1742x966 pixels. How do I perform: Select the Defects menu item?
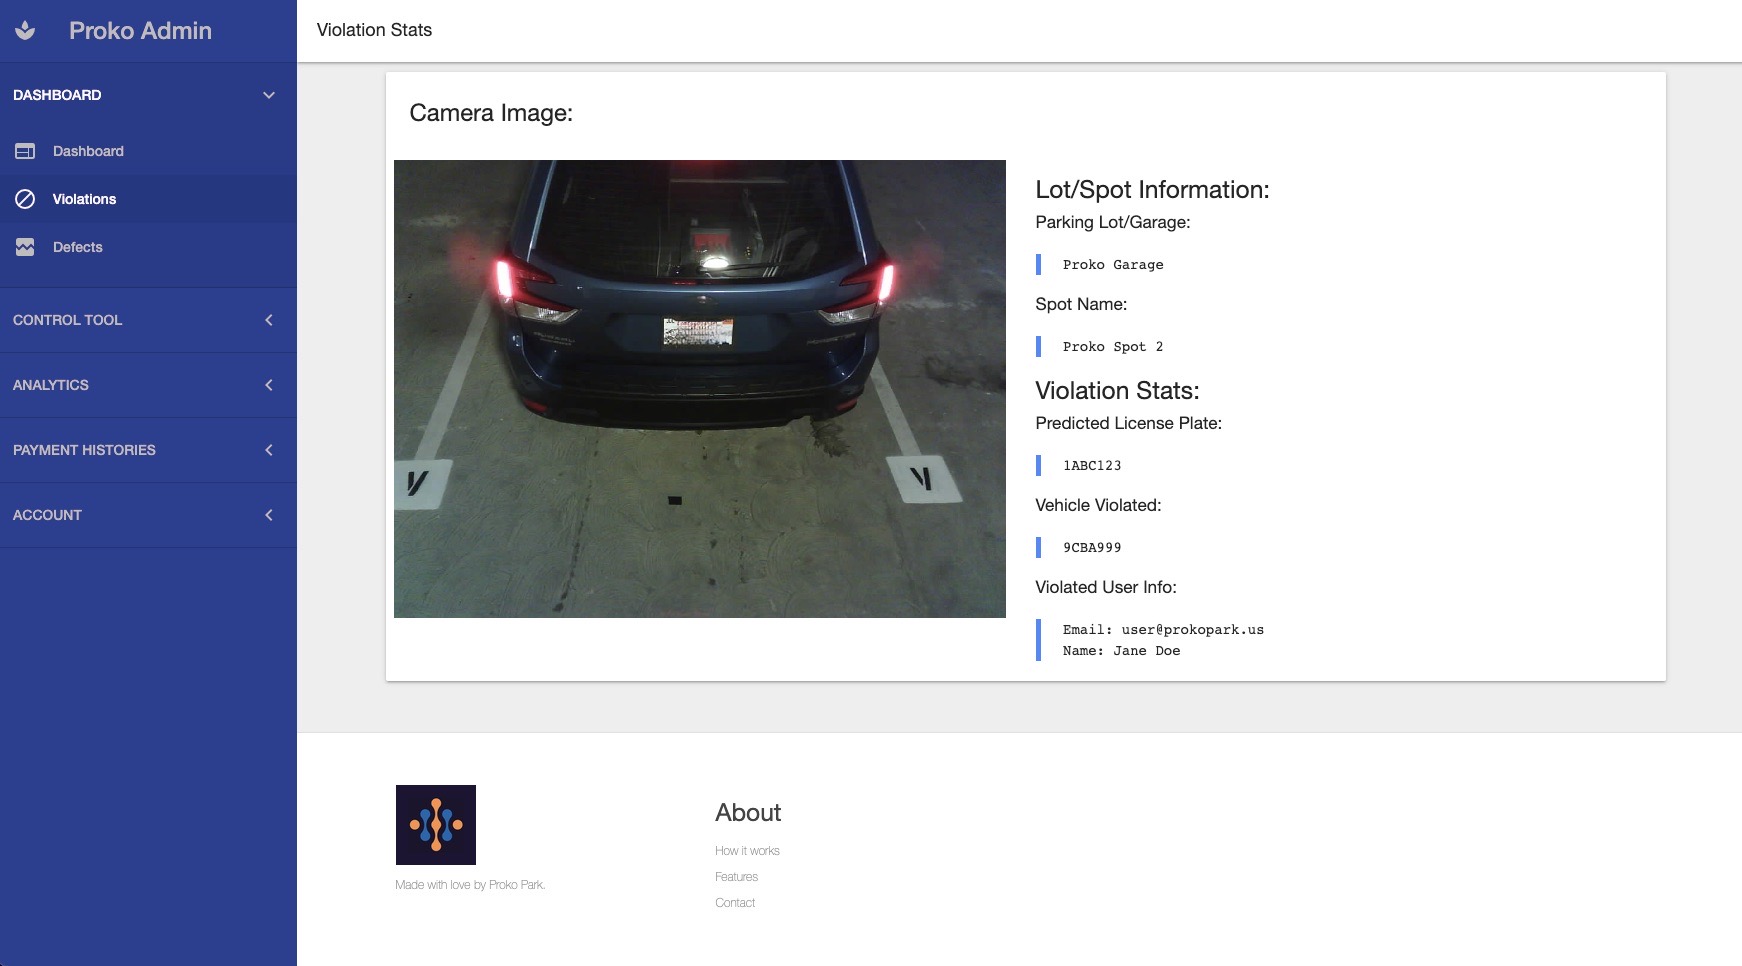[78, 247]
